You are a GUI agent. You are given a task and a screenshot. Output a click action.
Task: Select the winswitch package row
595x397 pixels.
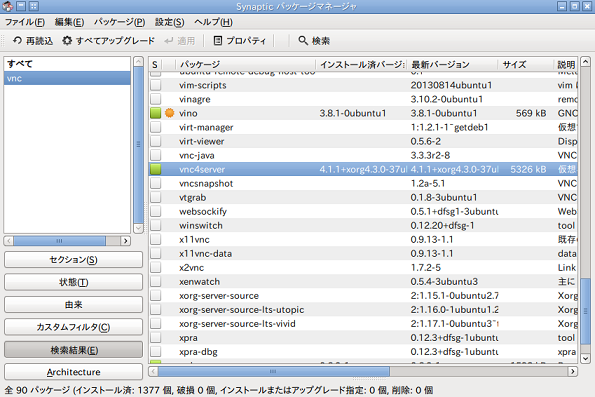[363, 225]
